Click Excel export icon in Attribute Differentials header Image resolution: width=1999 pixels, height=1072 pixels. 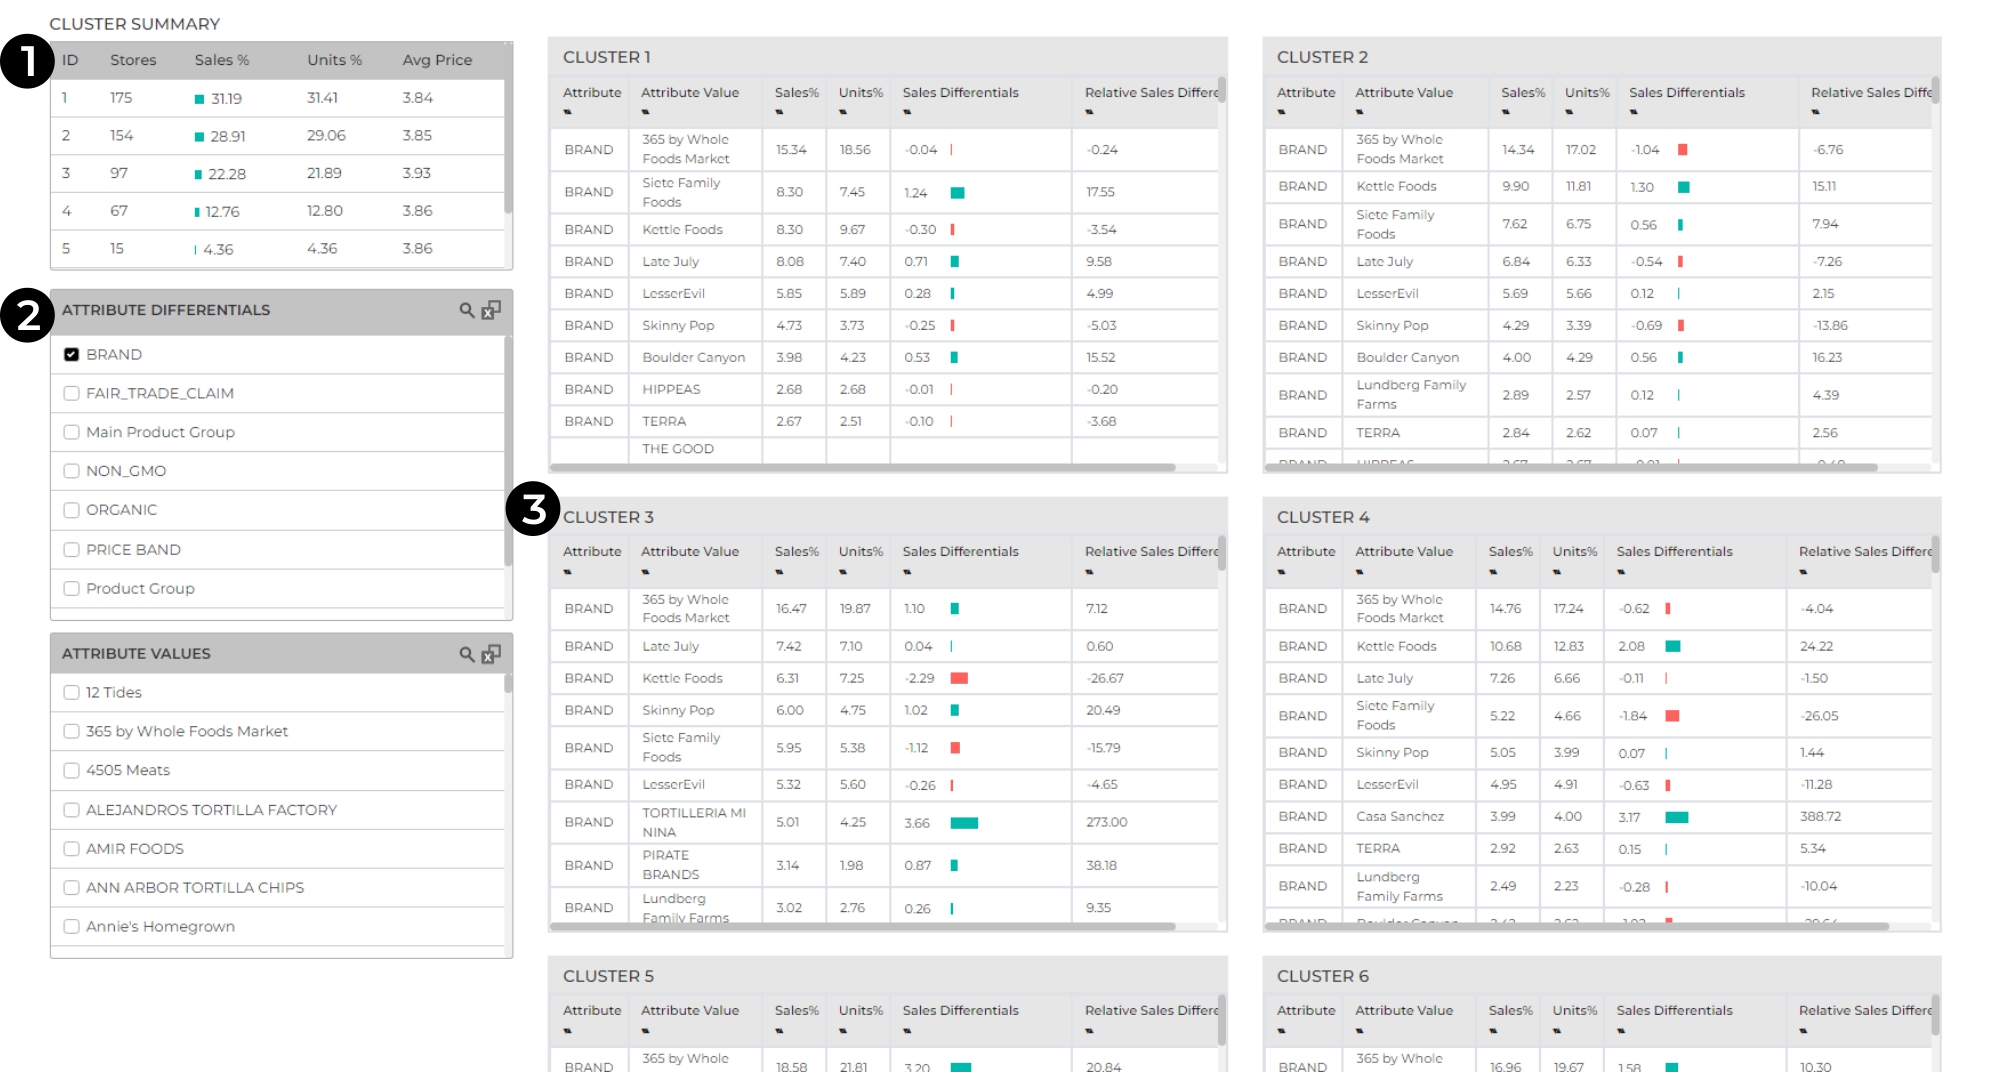point(491,310)
